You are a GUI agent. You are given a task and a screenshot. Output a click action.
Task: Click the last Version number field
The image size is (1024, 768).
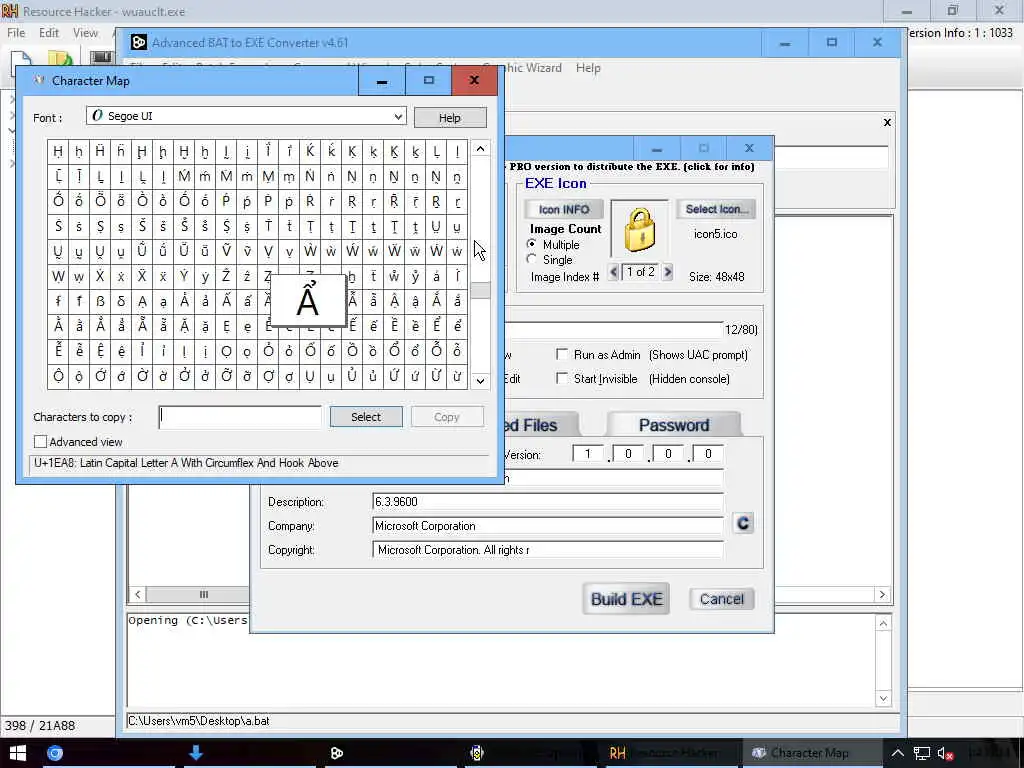707,453
